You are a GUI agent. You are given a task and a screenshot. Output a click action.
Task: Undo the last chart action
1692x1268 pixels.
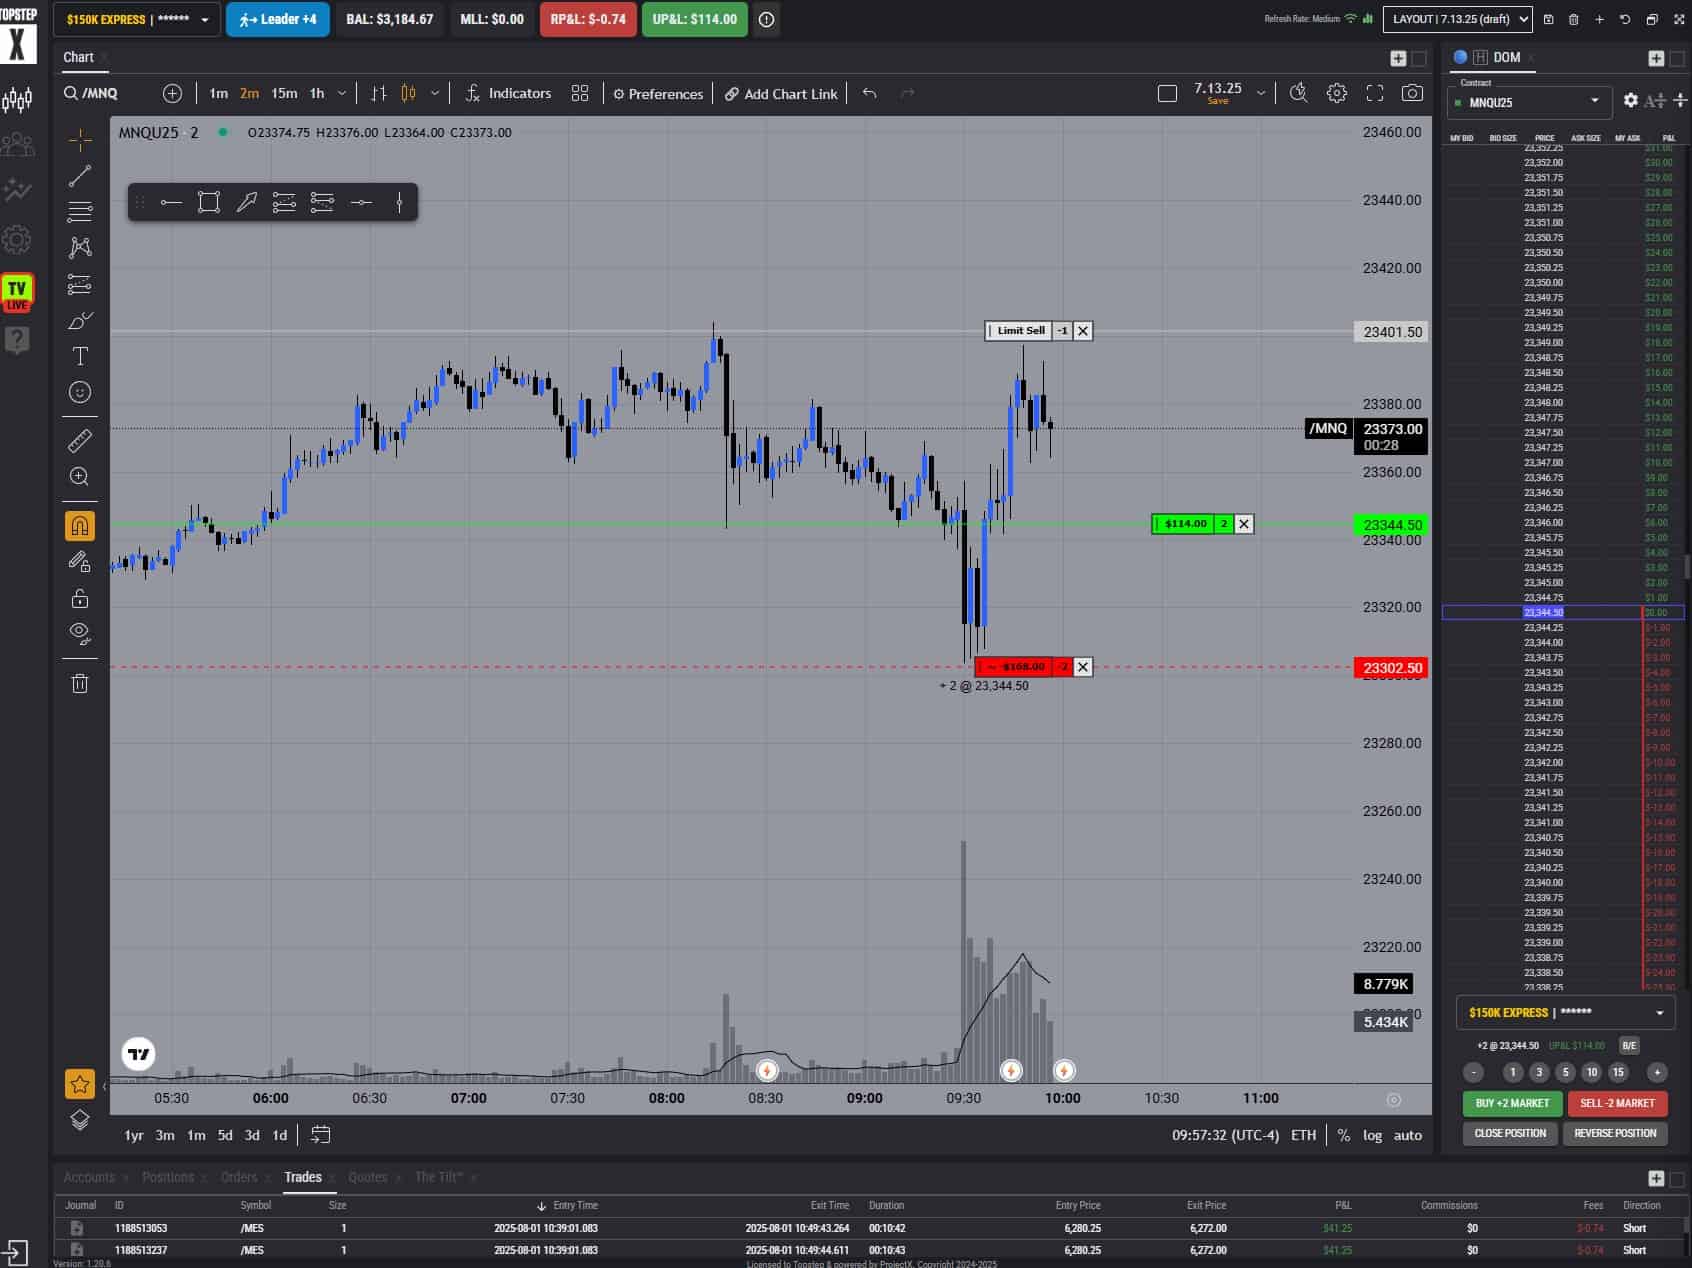870,93
